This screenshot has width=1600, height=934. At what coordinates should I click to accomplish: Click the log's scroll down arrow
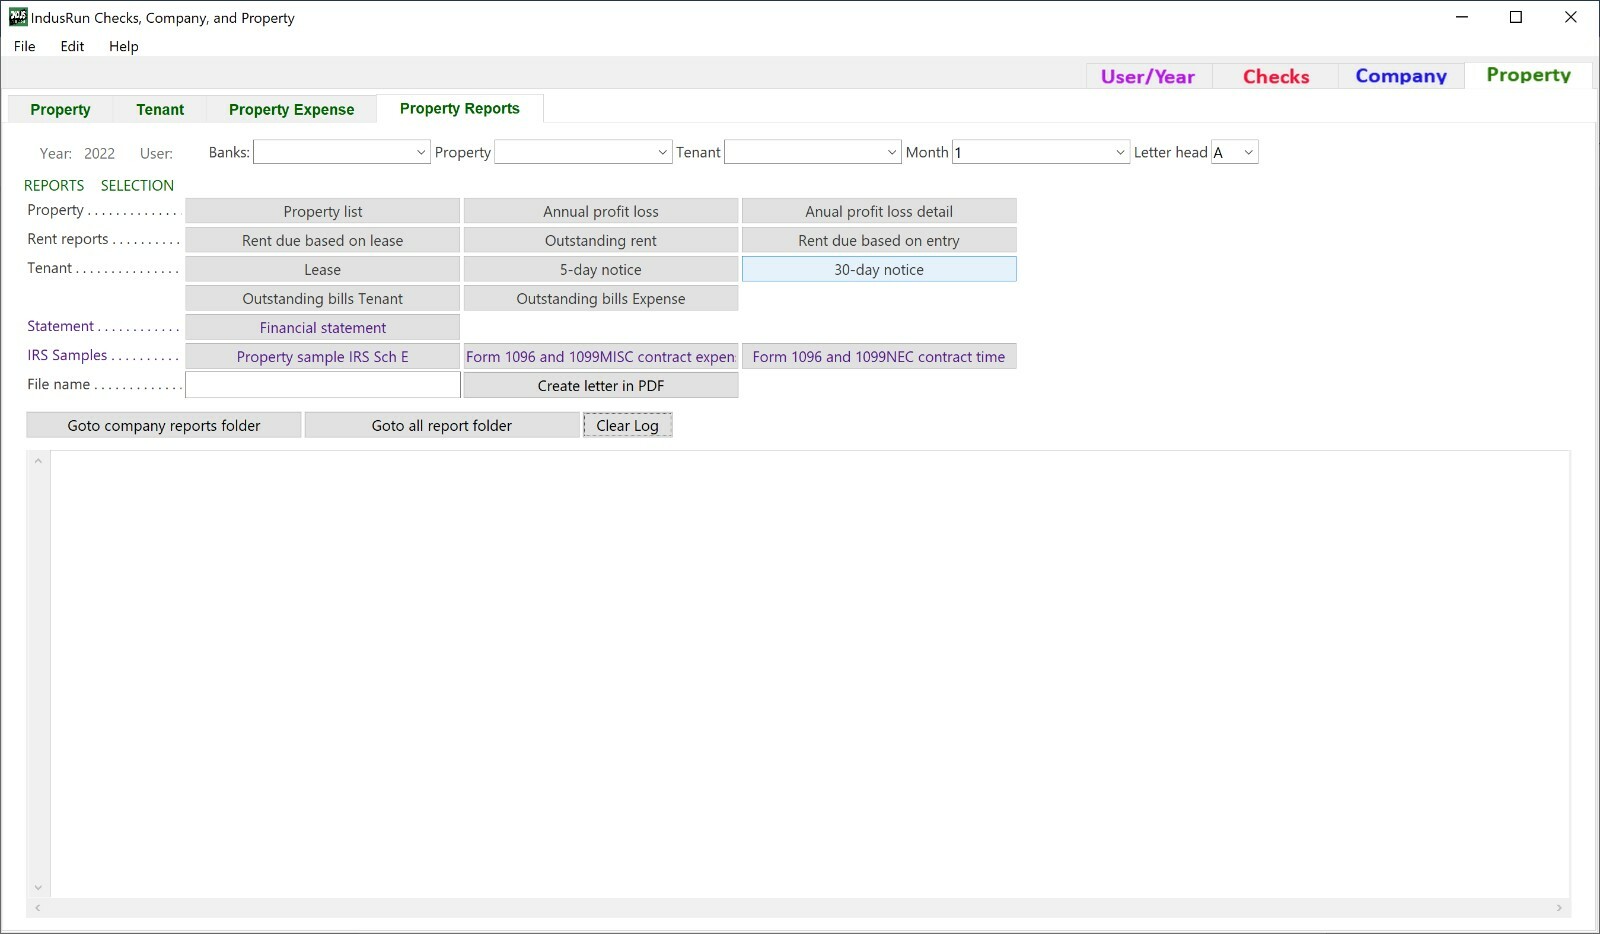[38, 887]
